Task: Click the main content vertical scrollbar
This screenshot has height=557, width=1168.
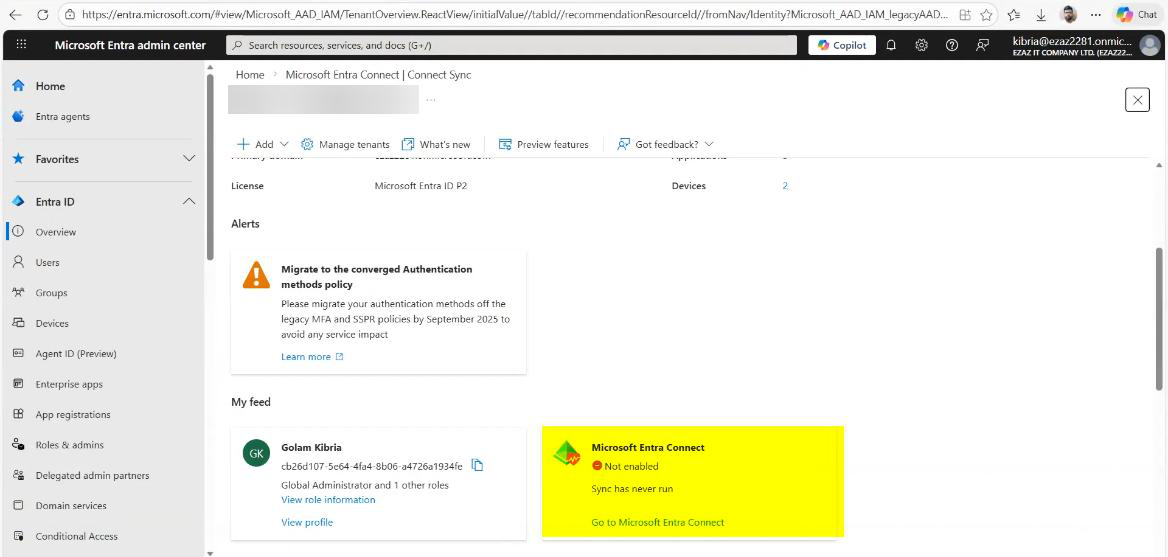Action: [1158, 319]
